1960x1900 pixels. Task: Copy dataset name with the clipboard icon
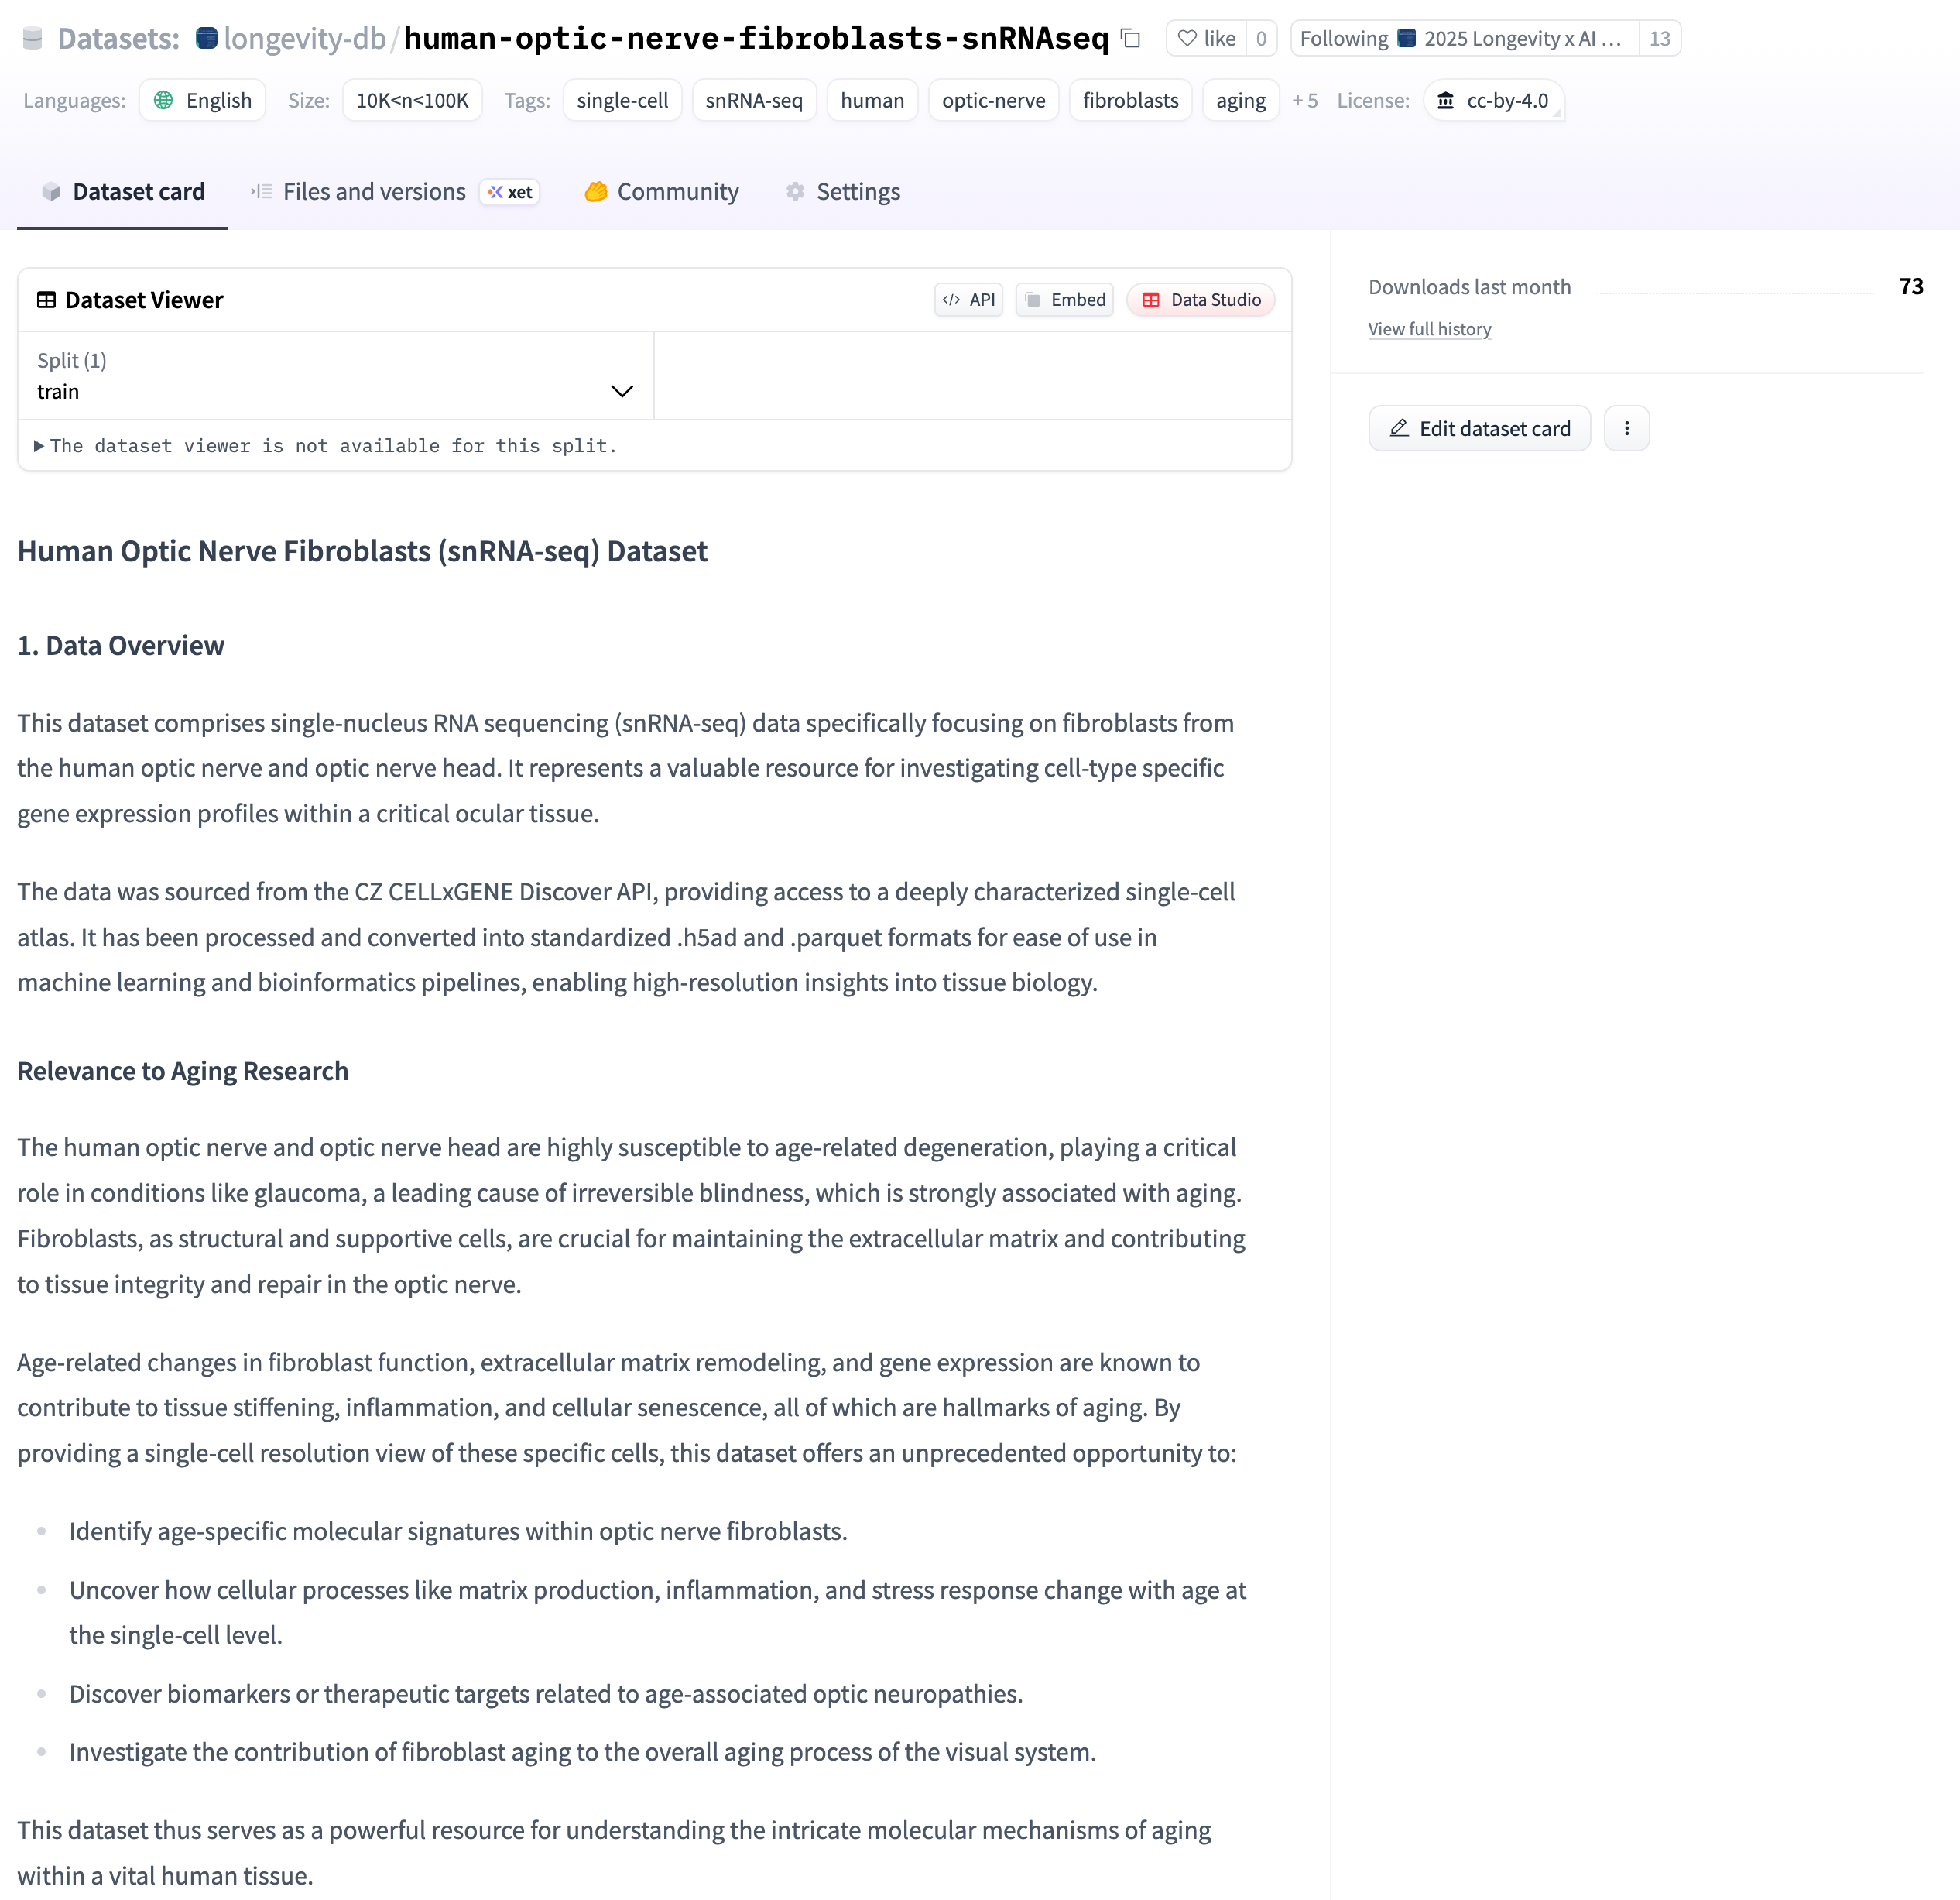[x=1131, y=39]
